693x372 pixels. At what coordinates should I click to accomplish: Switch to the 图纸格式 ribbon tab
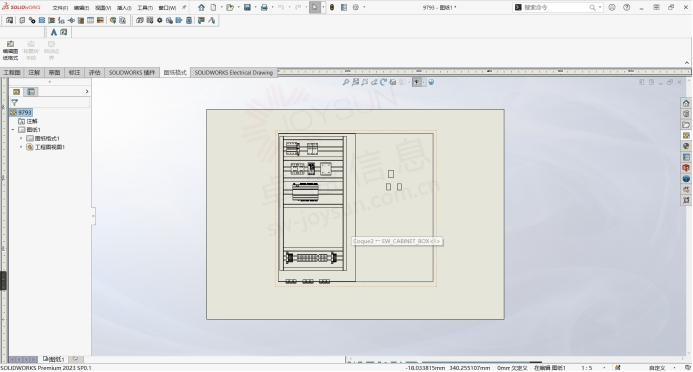(175, 72)
